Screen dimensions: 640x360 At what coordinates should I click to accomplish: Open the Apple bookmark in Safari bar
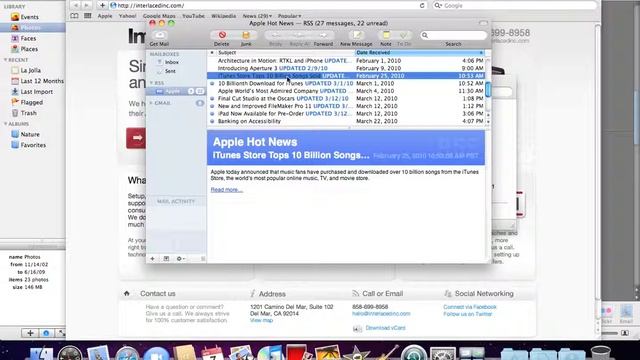[105, 16]
